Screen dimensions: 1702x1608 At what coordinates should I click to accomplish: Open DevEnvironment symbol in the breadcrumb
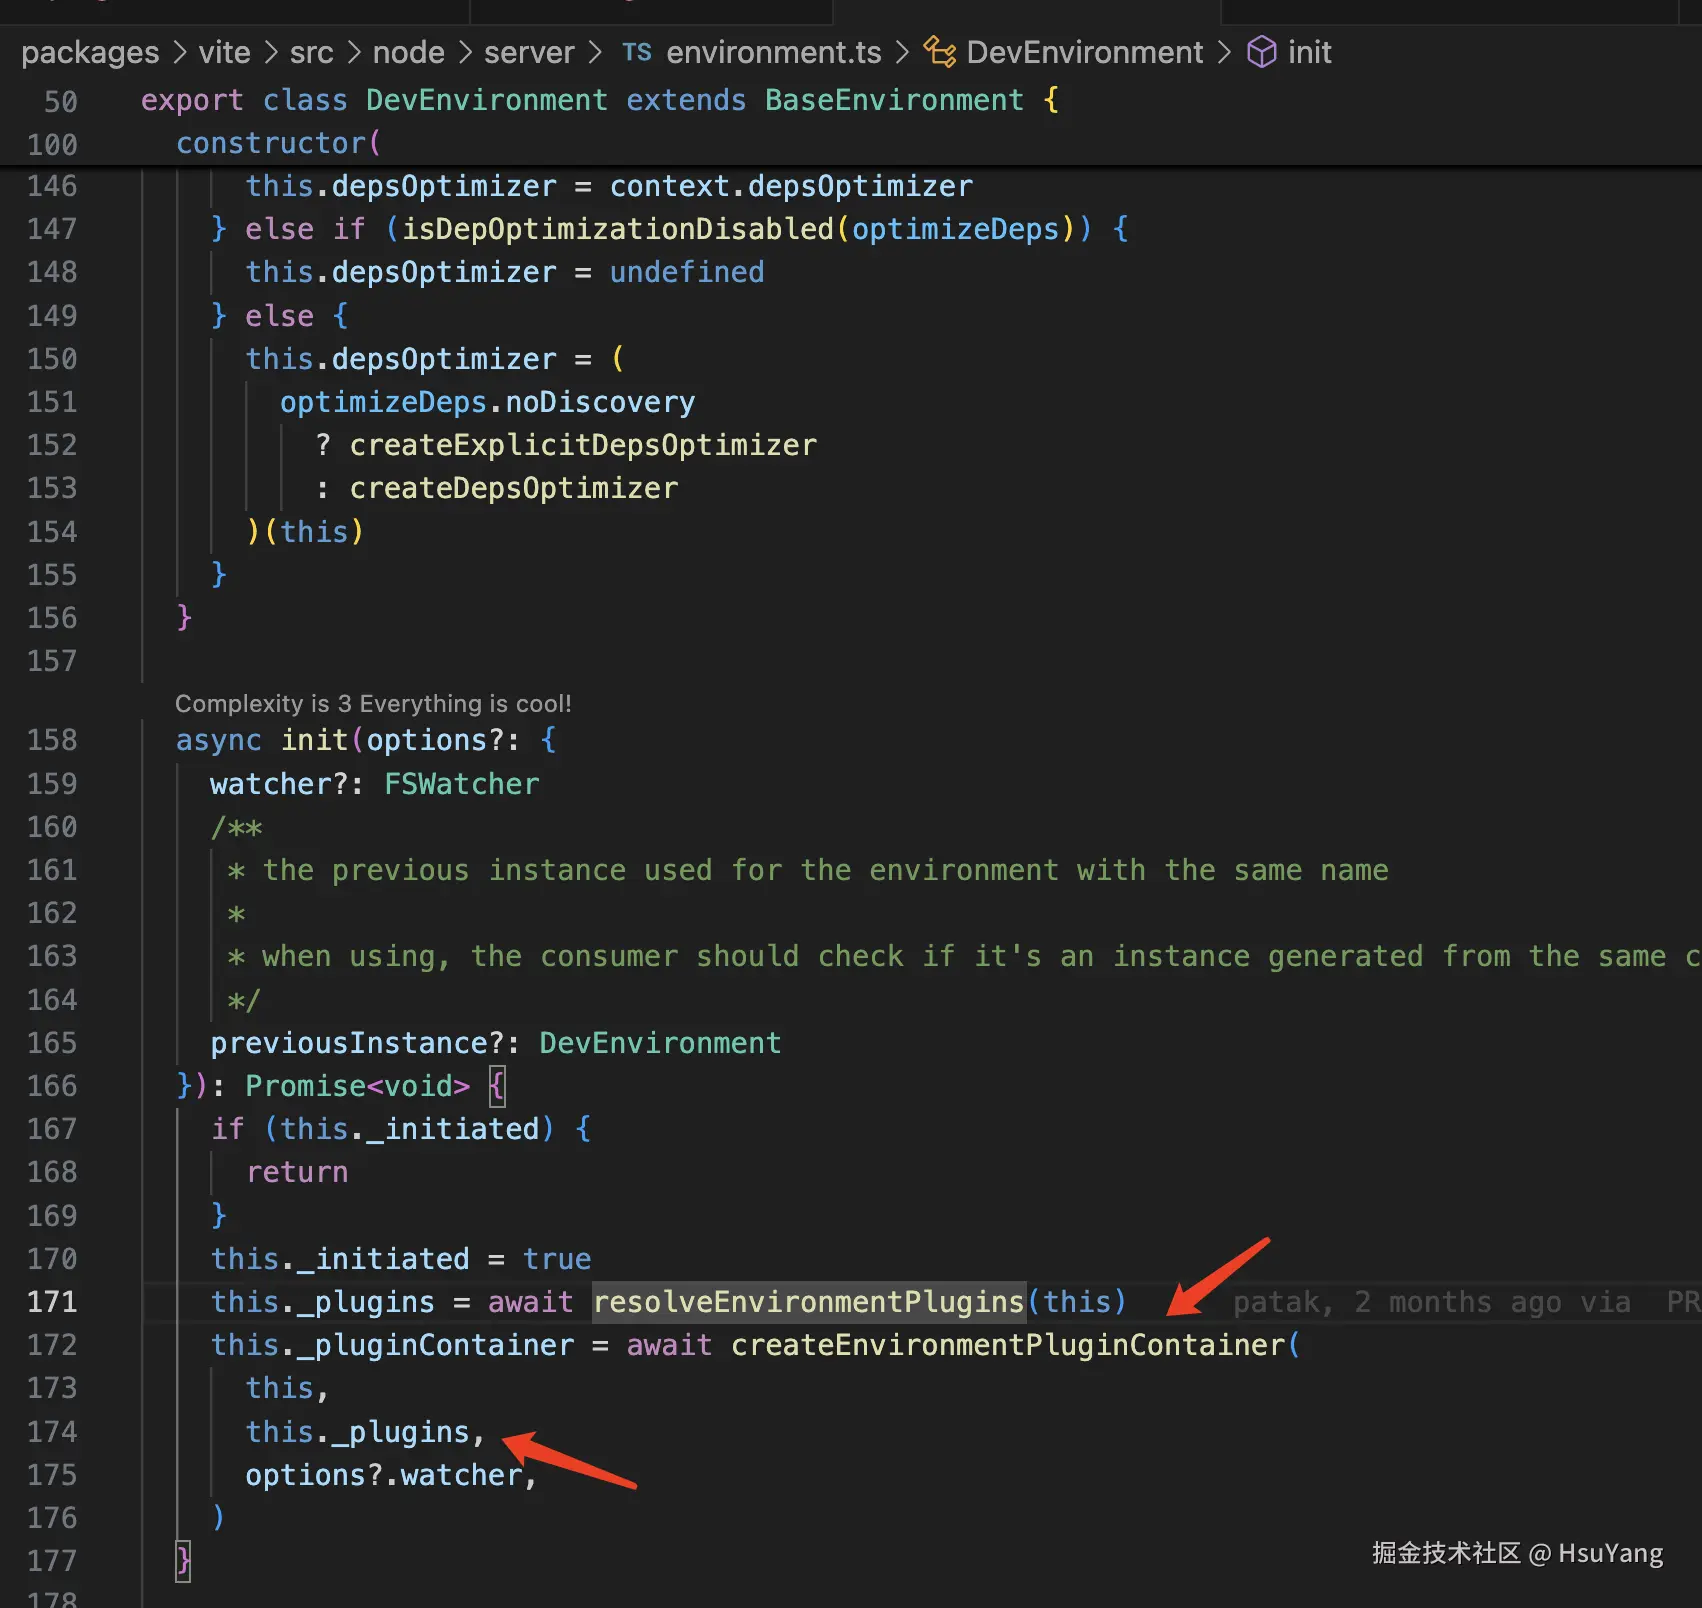point(1085,52)
